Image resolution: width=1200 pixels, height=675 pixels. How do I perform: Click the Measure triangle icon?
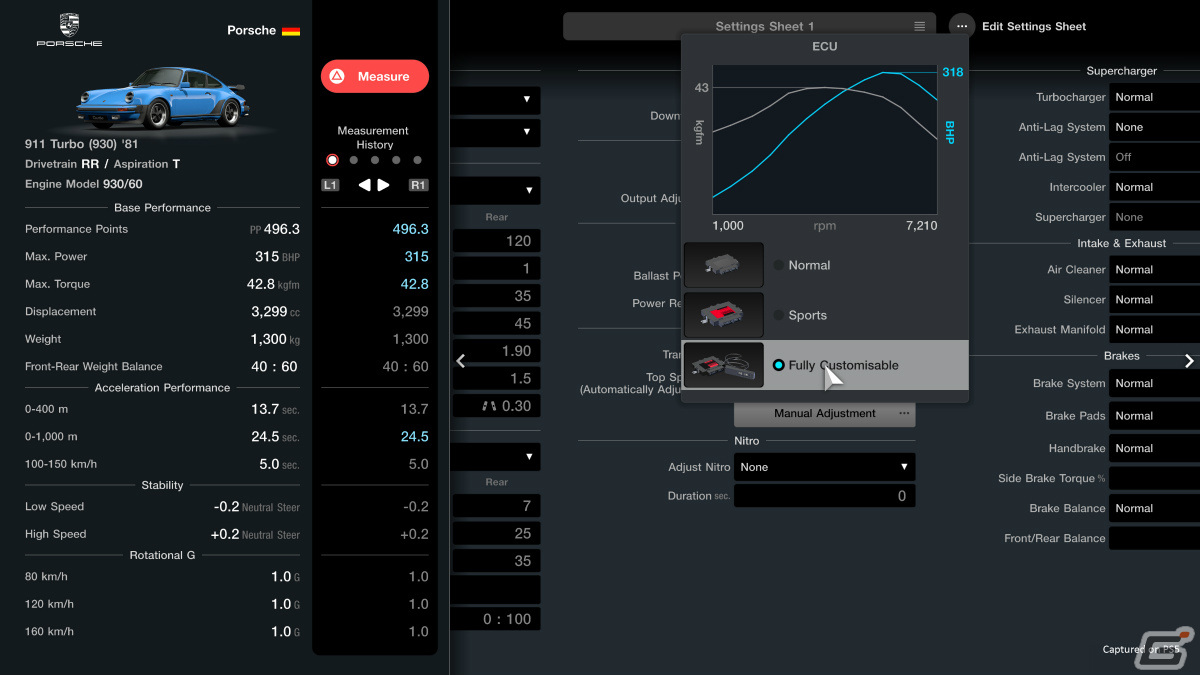[337, 76]
